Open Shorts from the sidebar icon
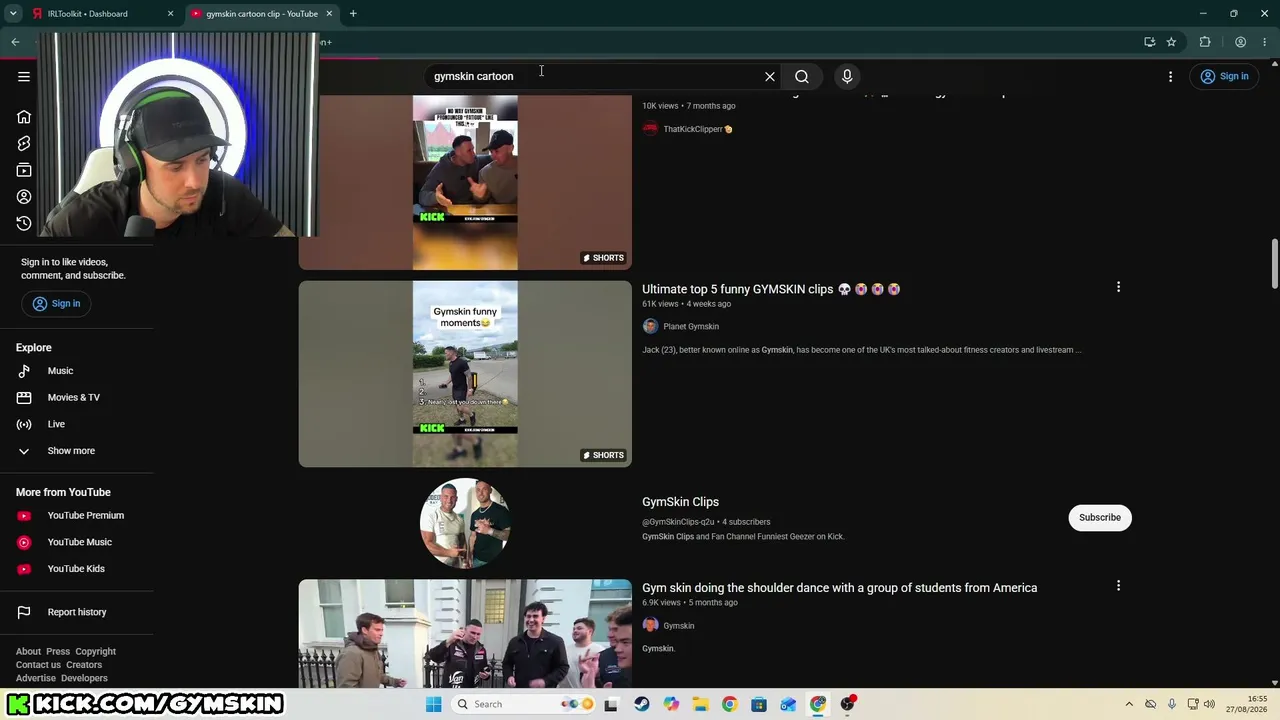 (24, 144)
